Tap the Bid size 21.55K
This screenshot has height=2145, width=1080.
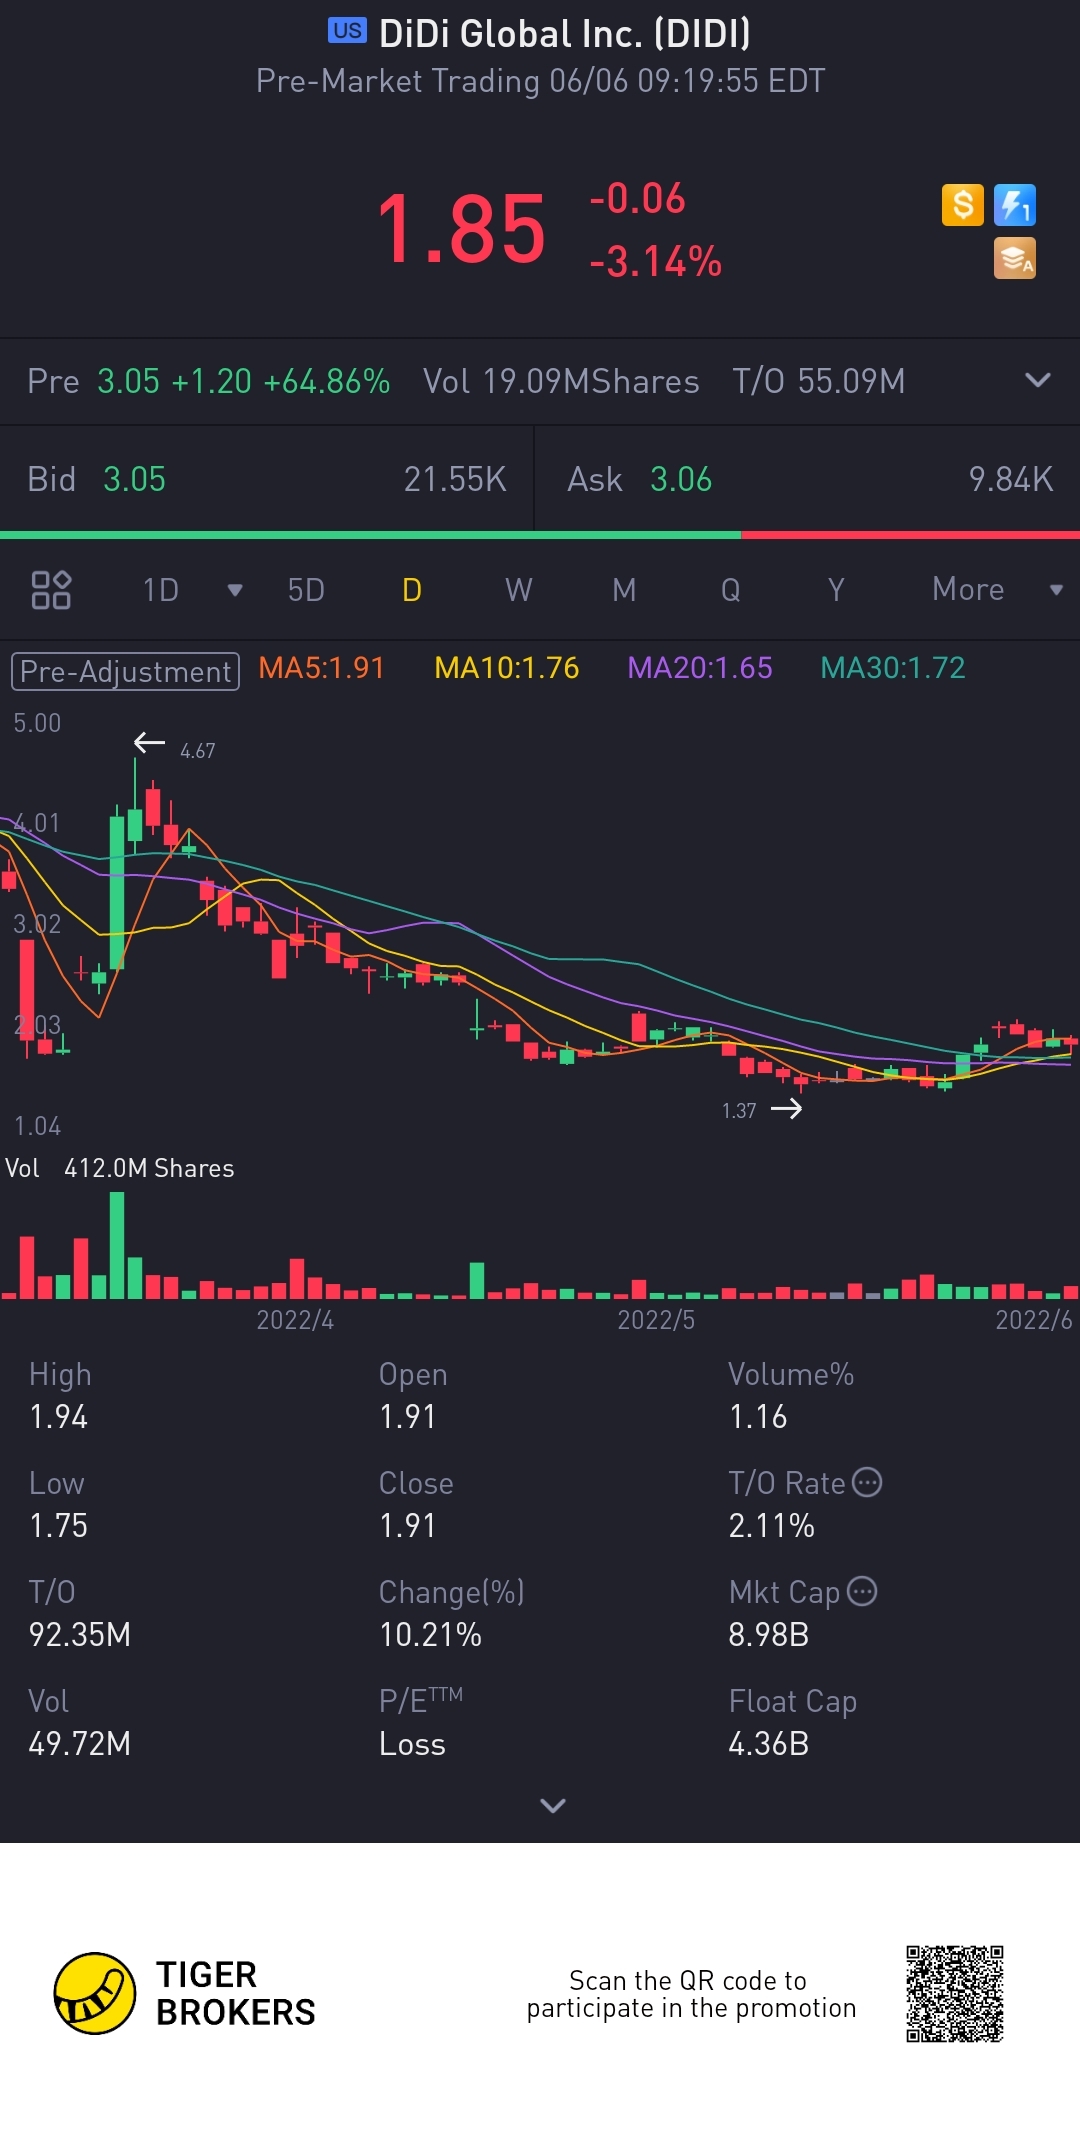(x=455, y=479)
